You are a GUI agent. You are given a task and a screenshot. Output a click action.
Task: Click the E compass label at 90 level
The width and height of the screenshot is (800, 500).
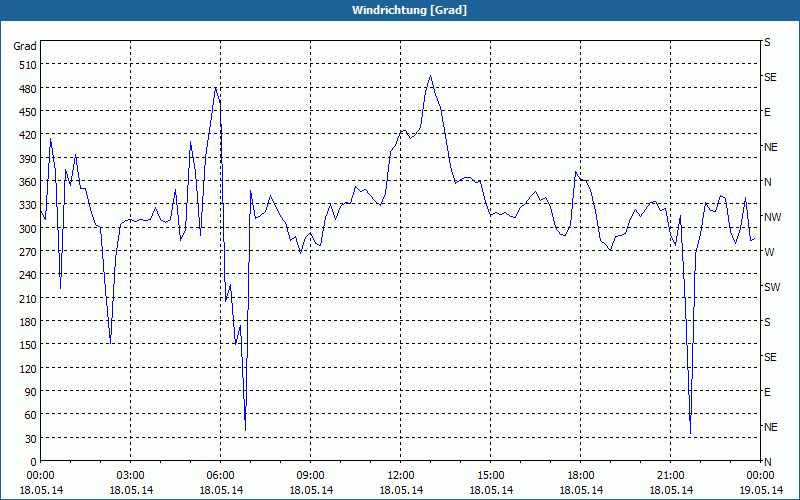click(x=767, y=392)
